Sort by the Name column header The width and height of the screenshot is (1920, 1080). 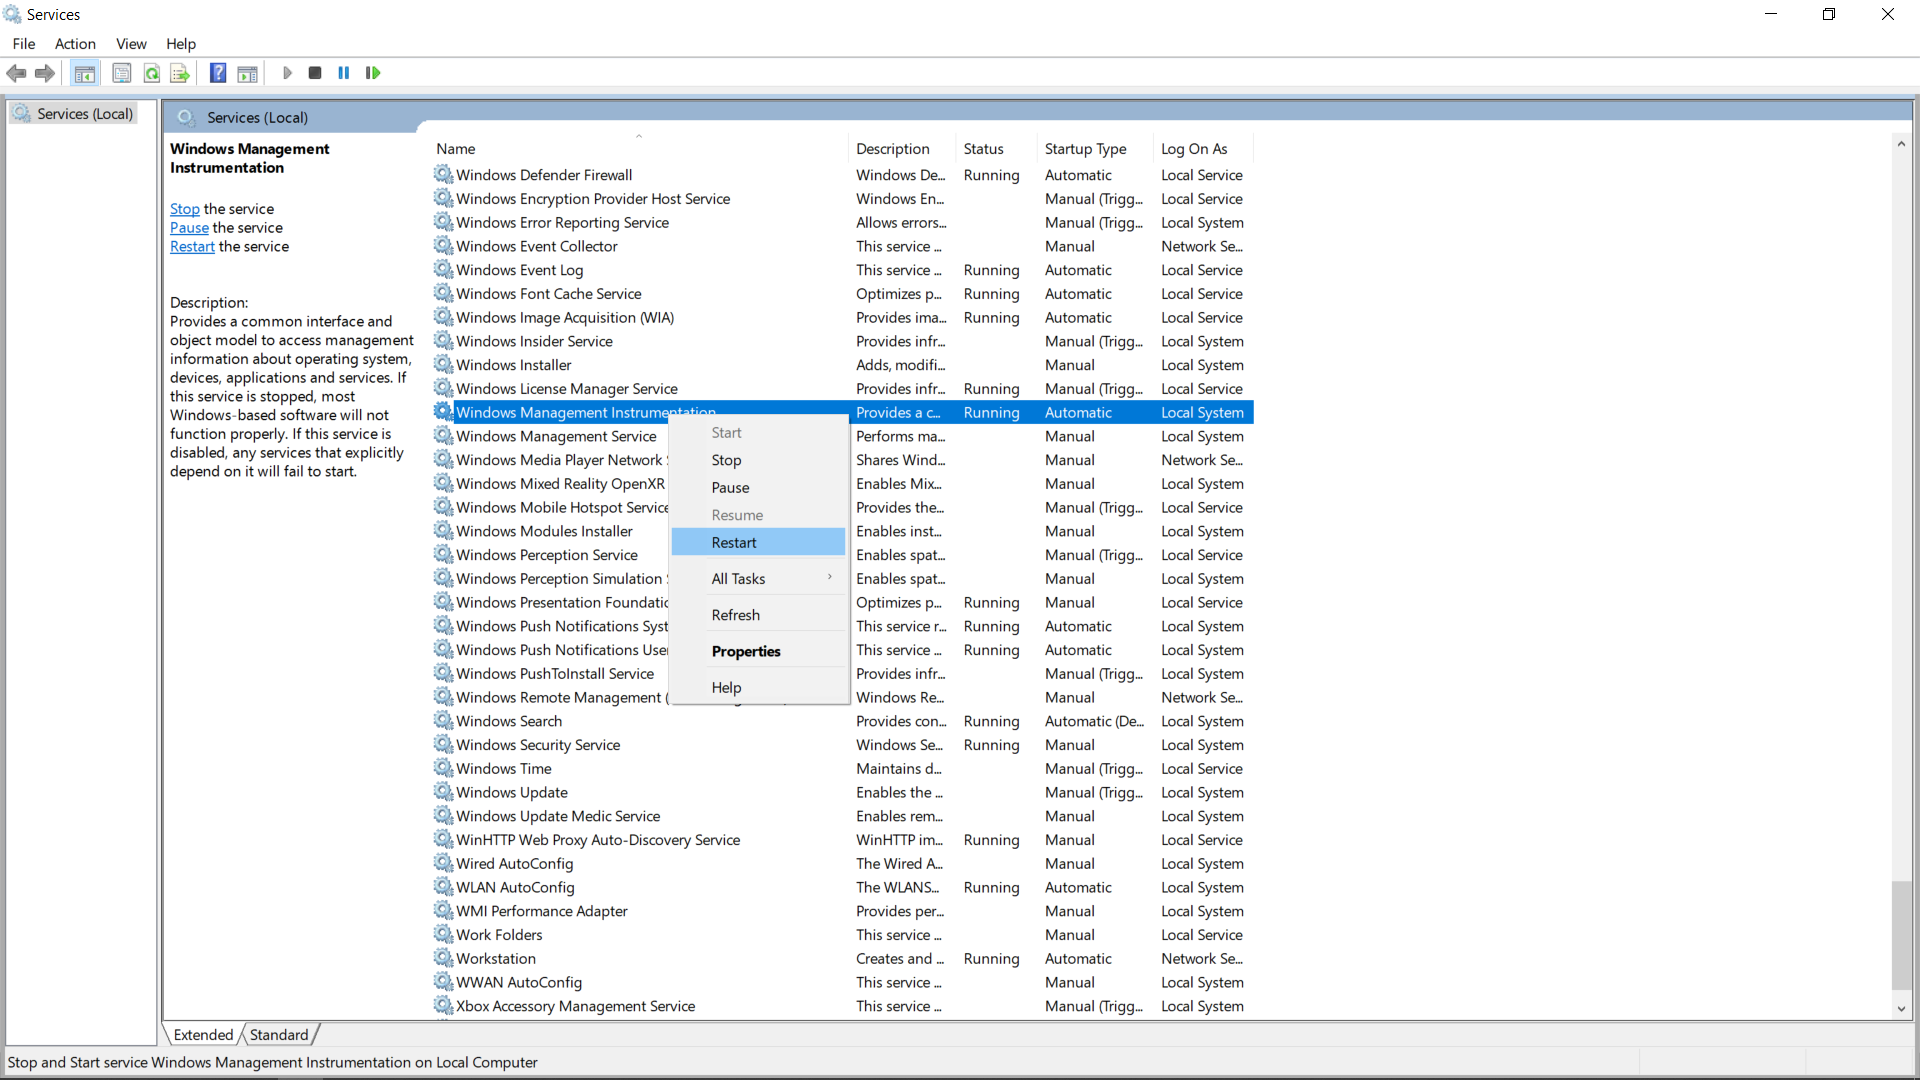pos(639,148)
